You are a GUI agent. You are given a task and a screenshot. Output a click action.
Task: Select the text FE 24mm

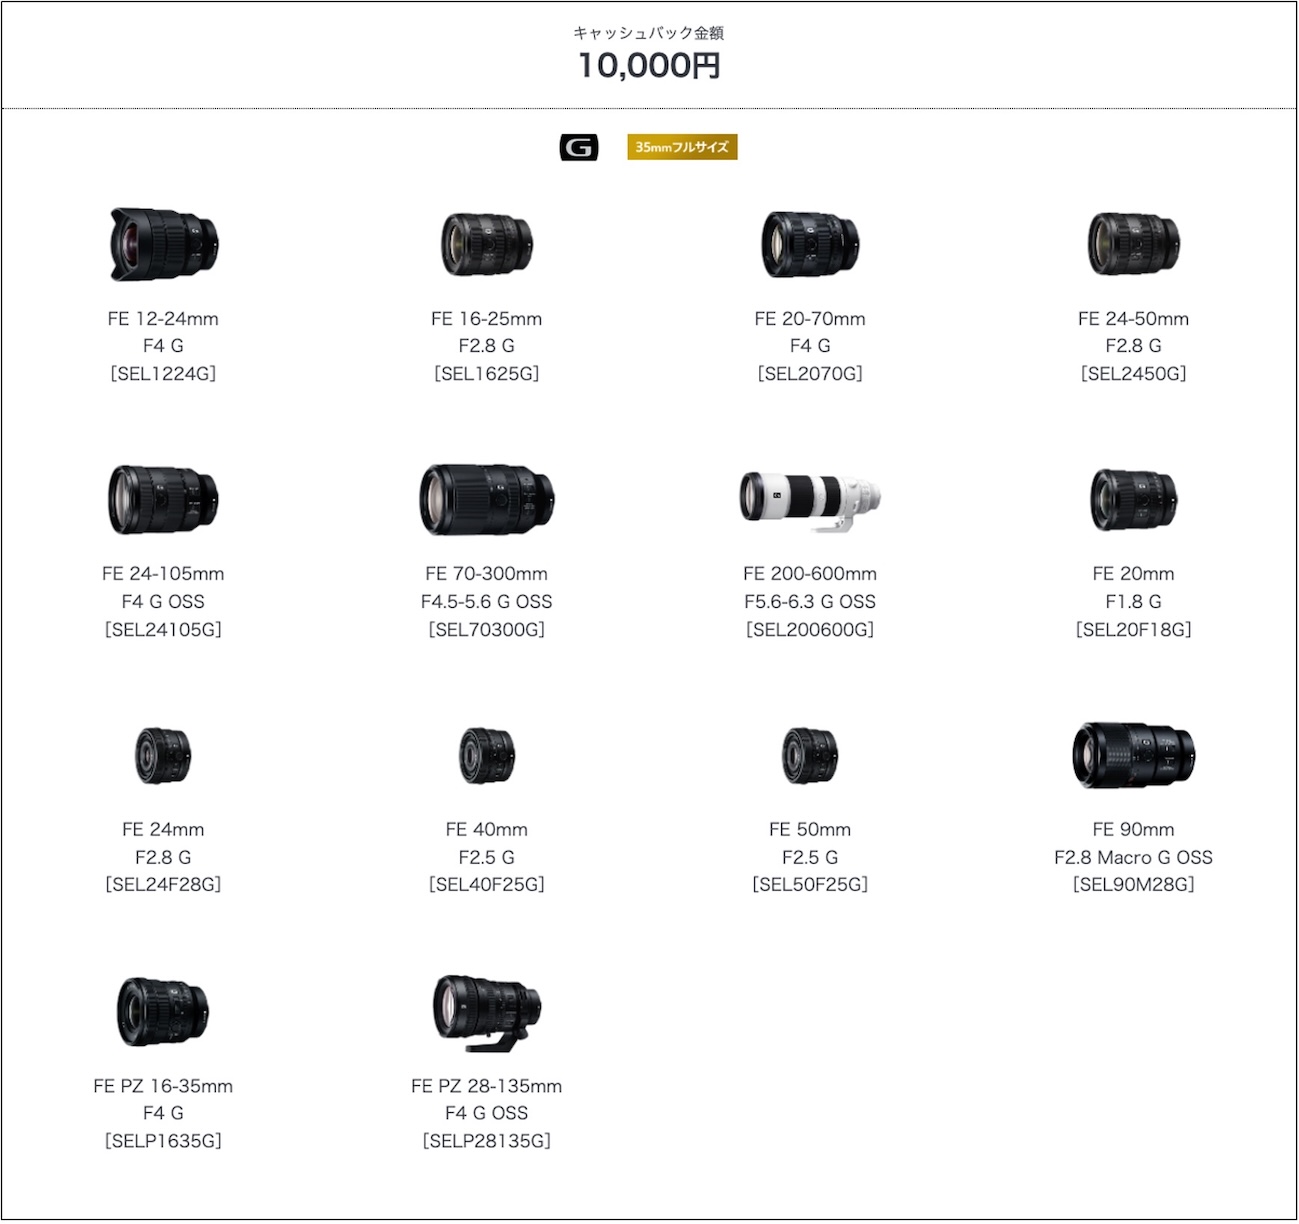point(163,830)
